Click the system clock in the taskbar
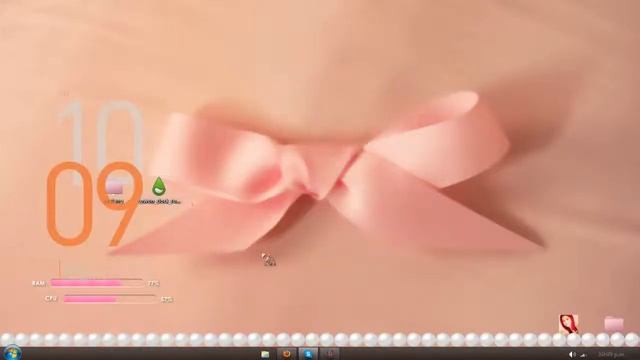This screenshot has height=360, width=640. point(611,355)
